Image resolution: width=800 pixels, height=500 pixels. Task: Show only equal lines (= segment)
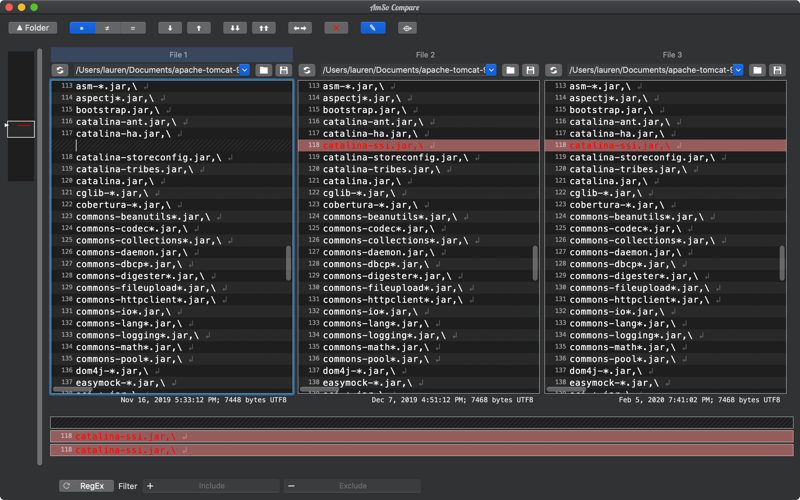click(x=133, y=28)
